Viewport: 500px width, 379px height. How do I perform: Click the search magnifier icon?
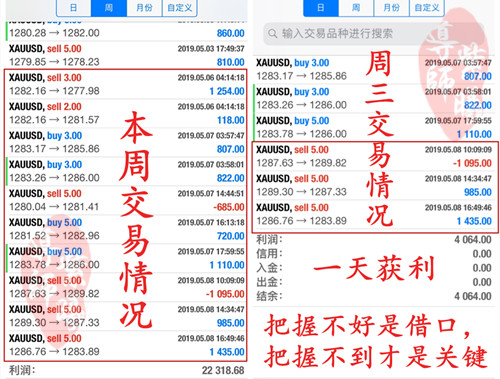point(272,34)
